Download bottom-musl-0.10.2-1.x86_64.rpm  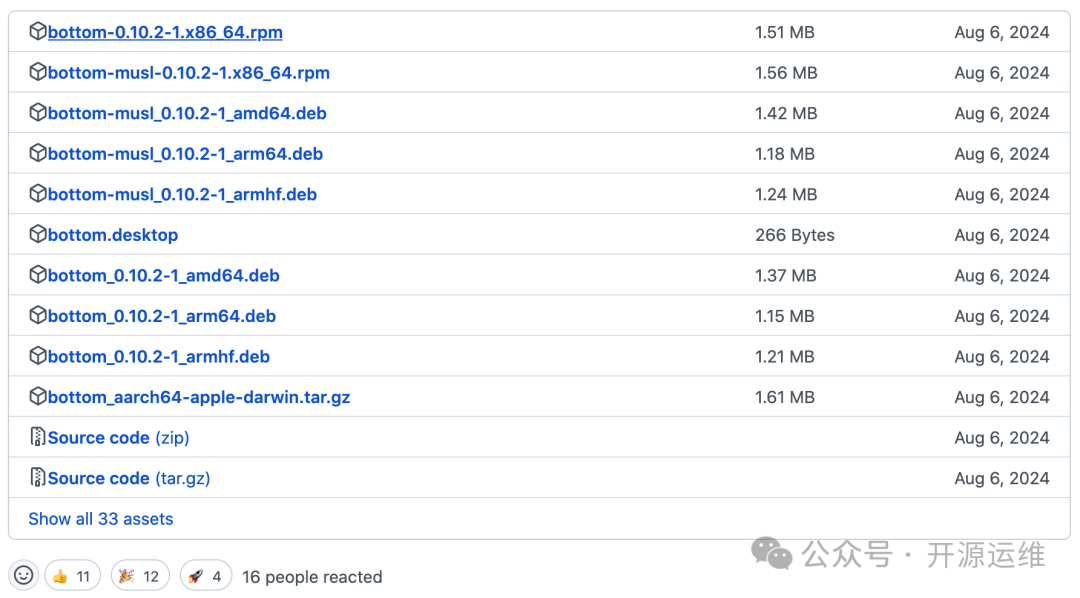[189, 73]
